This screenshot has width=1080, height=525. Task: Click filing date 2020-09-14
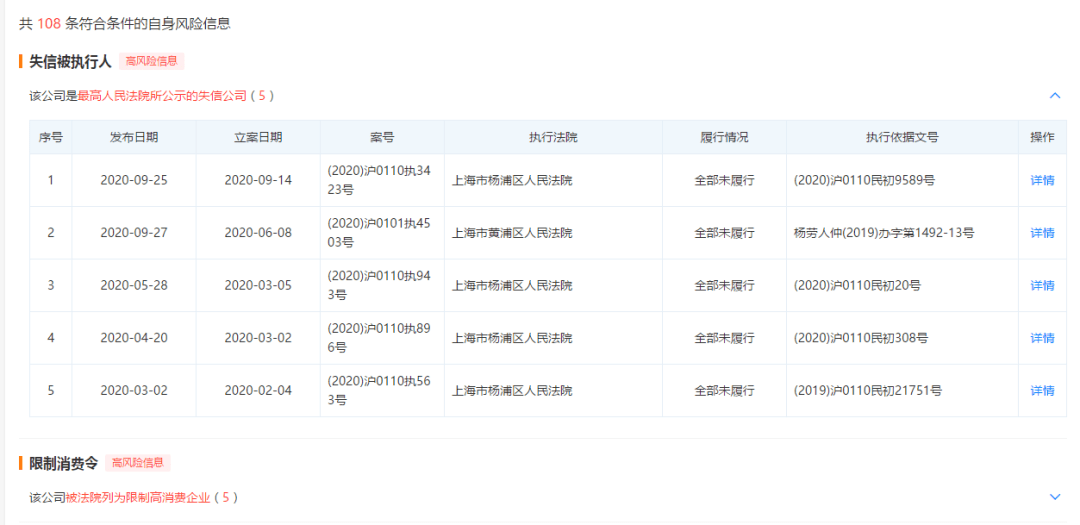click(x=258, y=181)
